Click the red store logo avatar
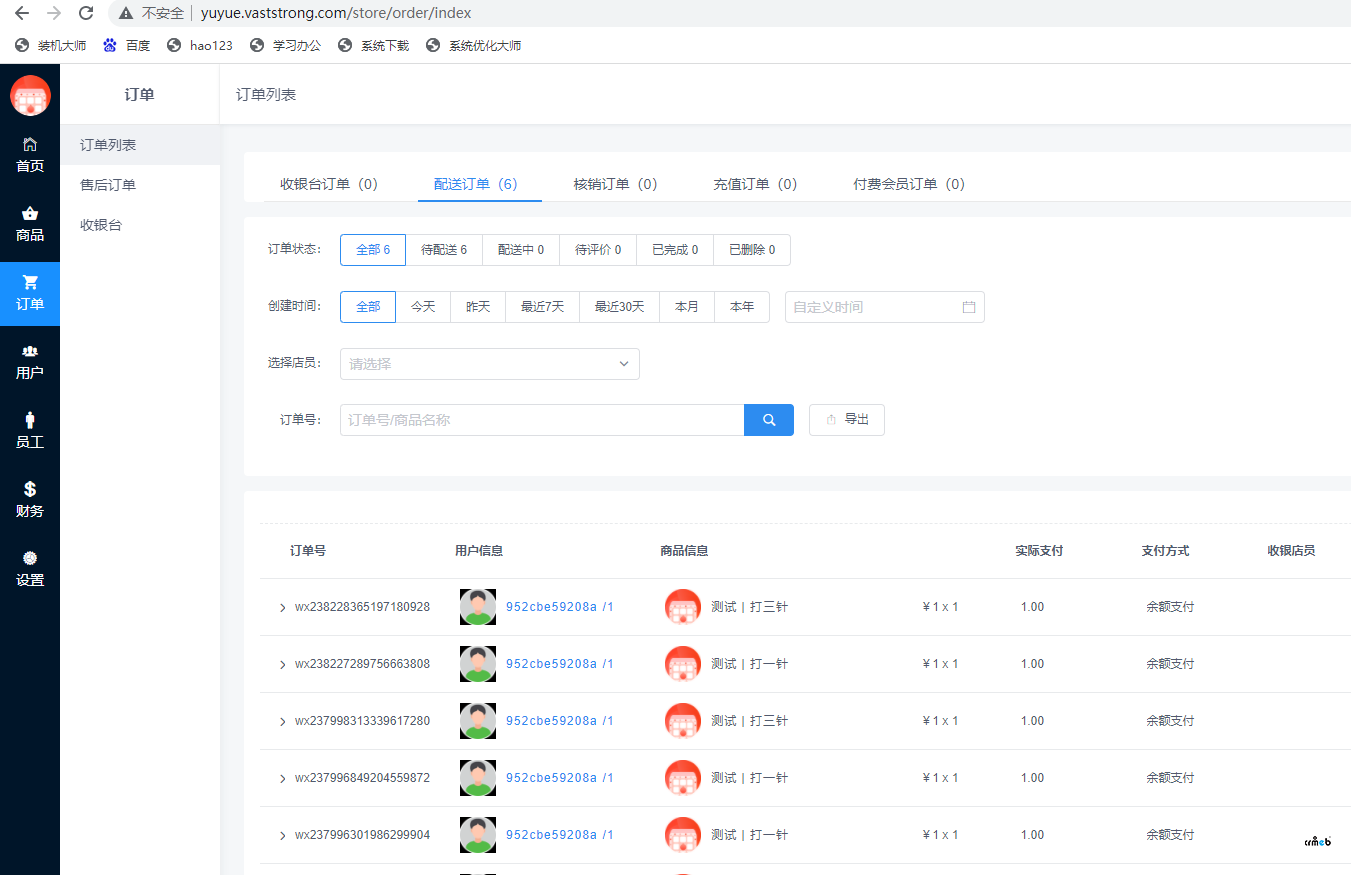Screen dimensions: 1351x875 (x=30, y=95)
